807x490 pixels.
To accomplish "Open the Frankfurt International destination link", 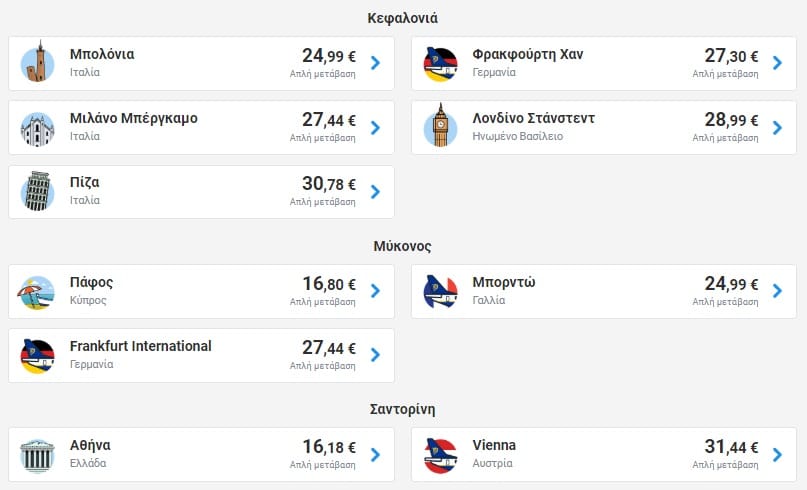I will [x=141, y=346].
